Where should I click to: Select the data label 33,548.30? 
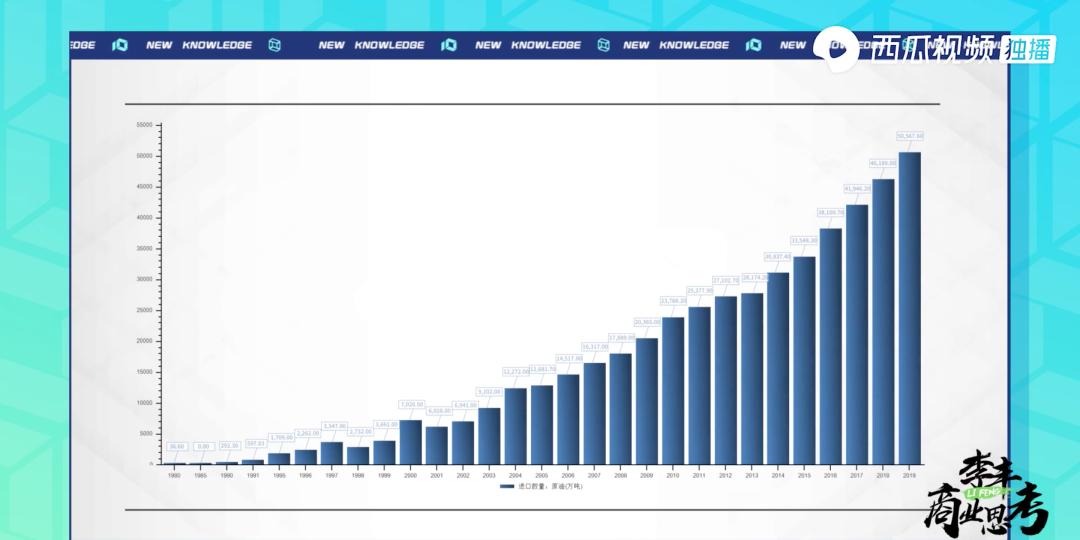(804, 240)
